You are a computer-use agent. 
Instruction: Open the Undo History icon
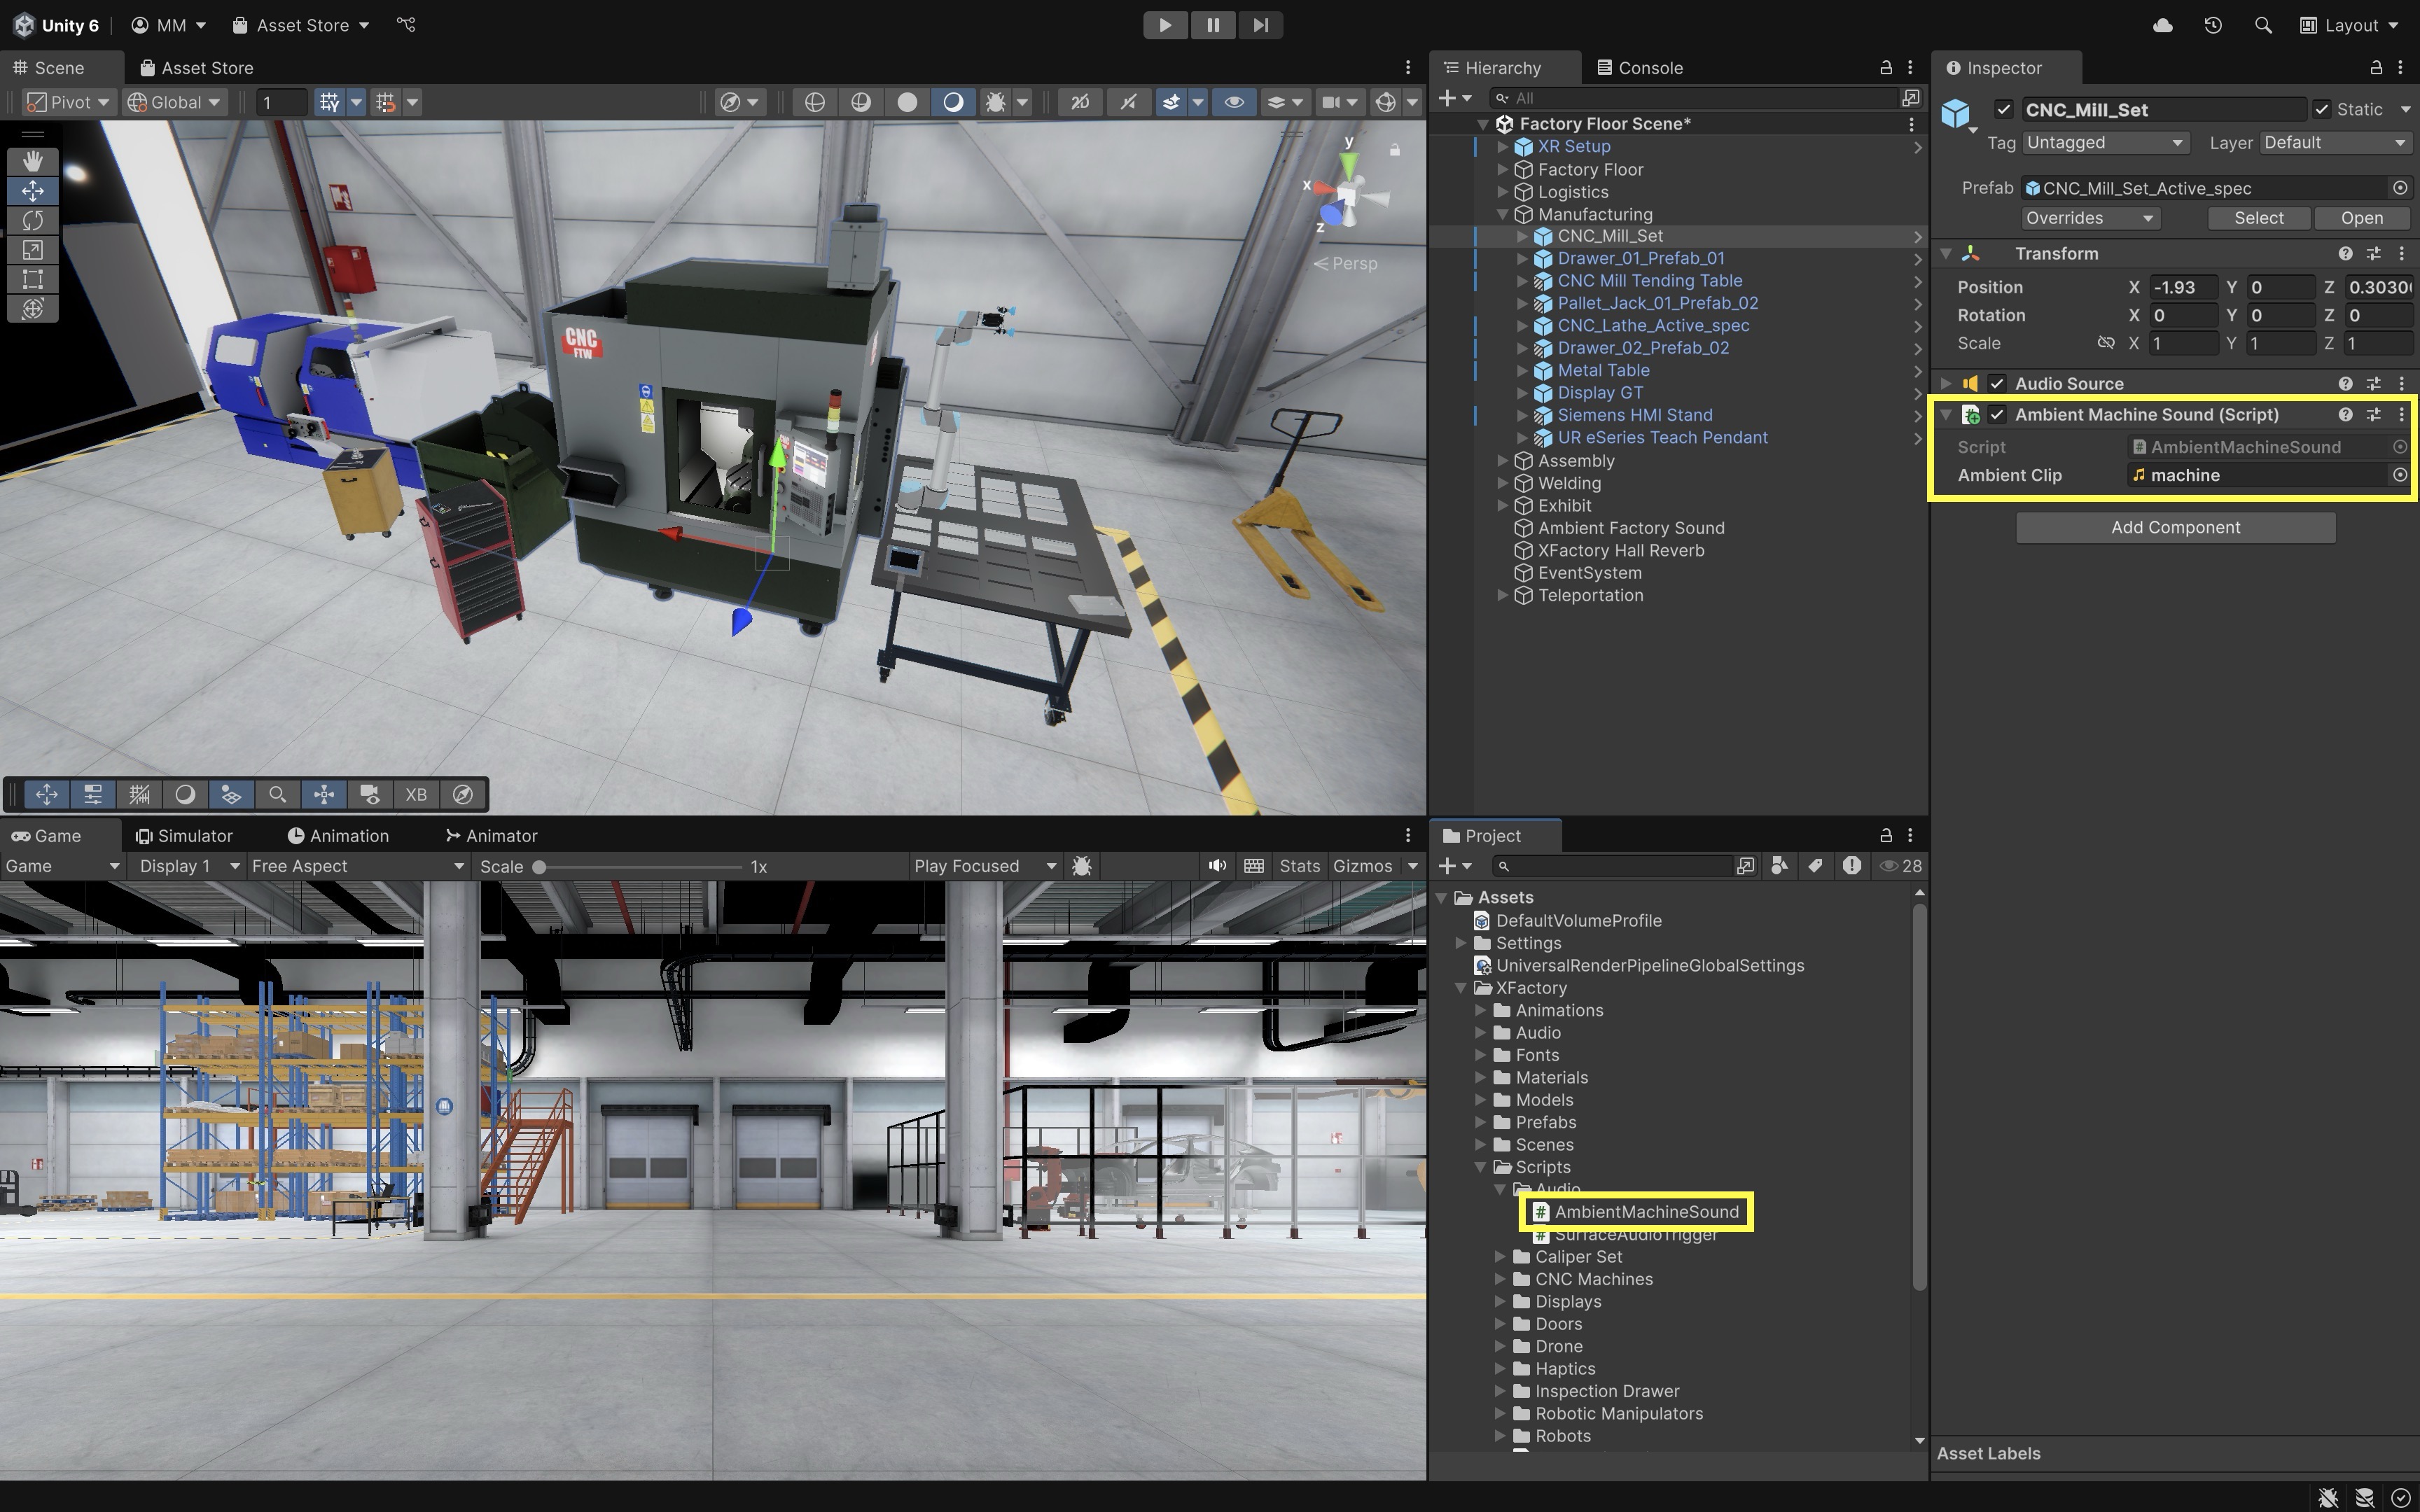[x=2212, y=25]
